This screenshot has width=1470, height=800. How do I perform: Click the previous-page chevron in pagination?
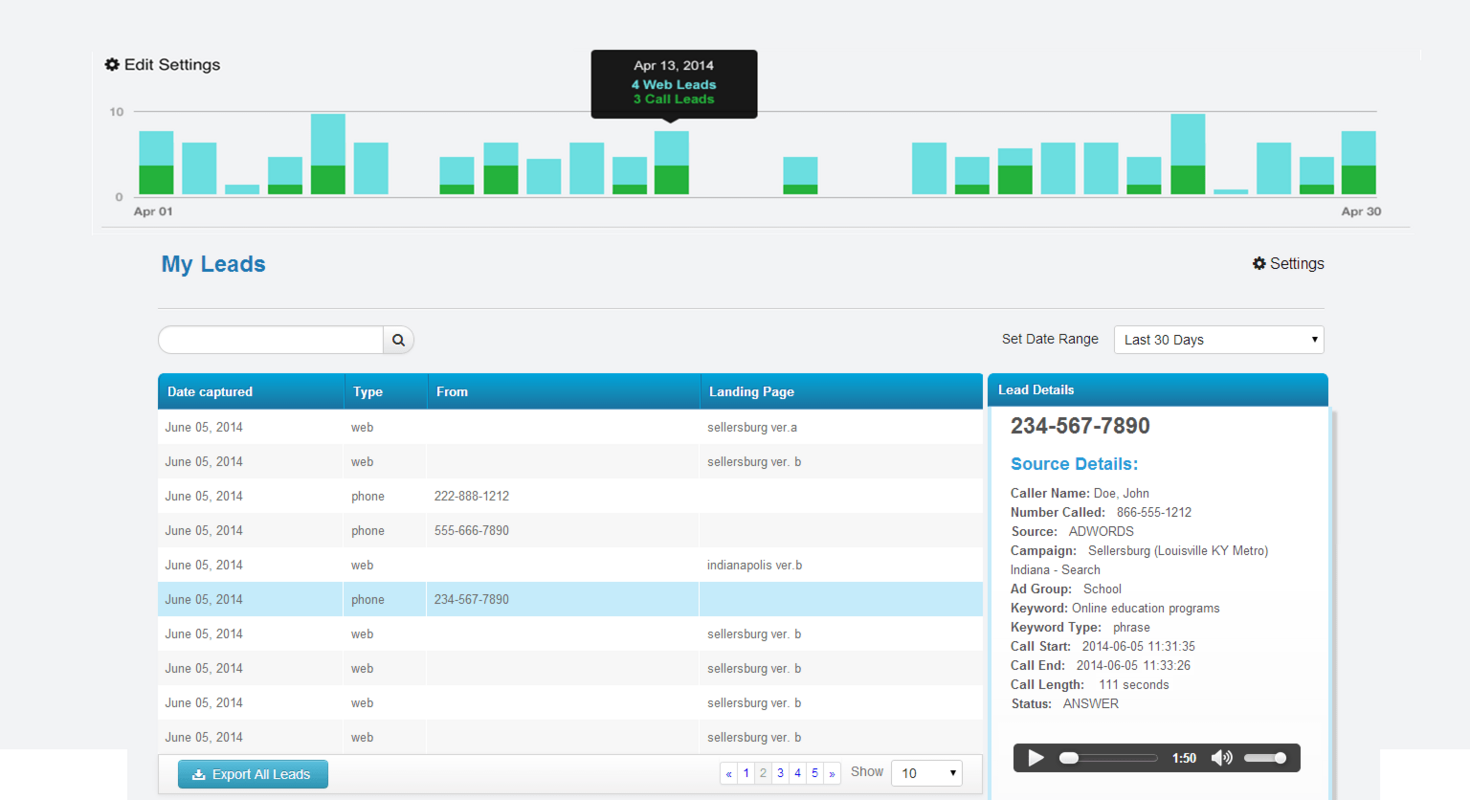[x=728, y=773]
